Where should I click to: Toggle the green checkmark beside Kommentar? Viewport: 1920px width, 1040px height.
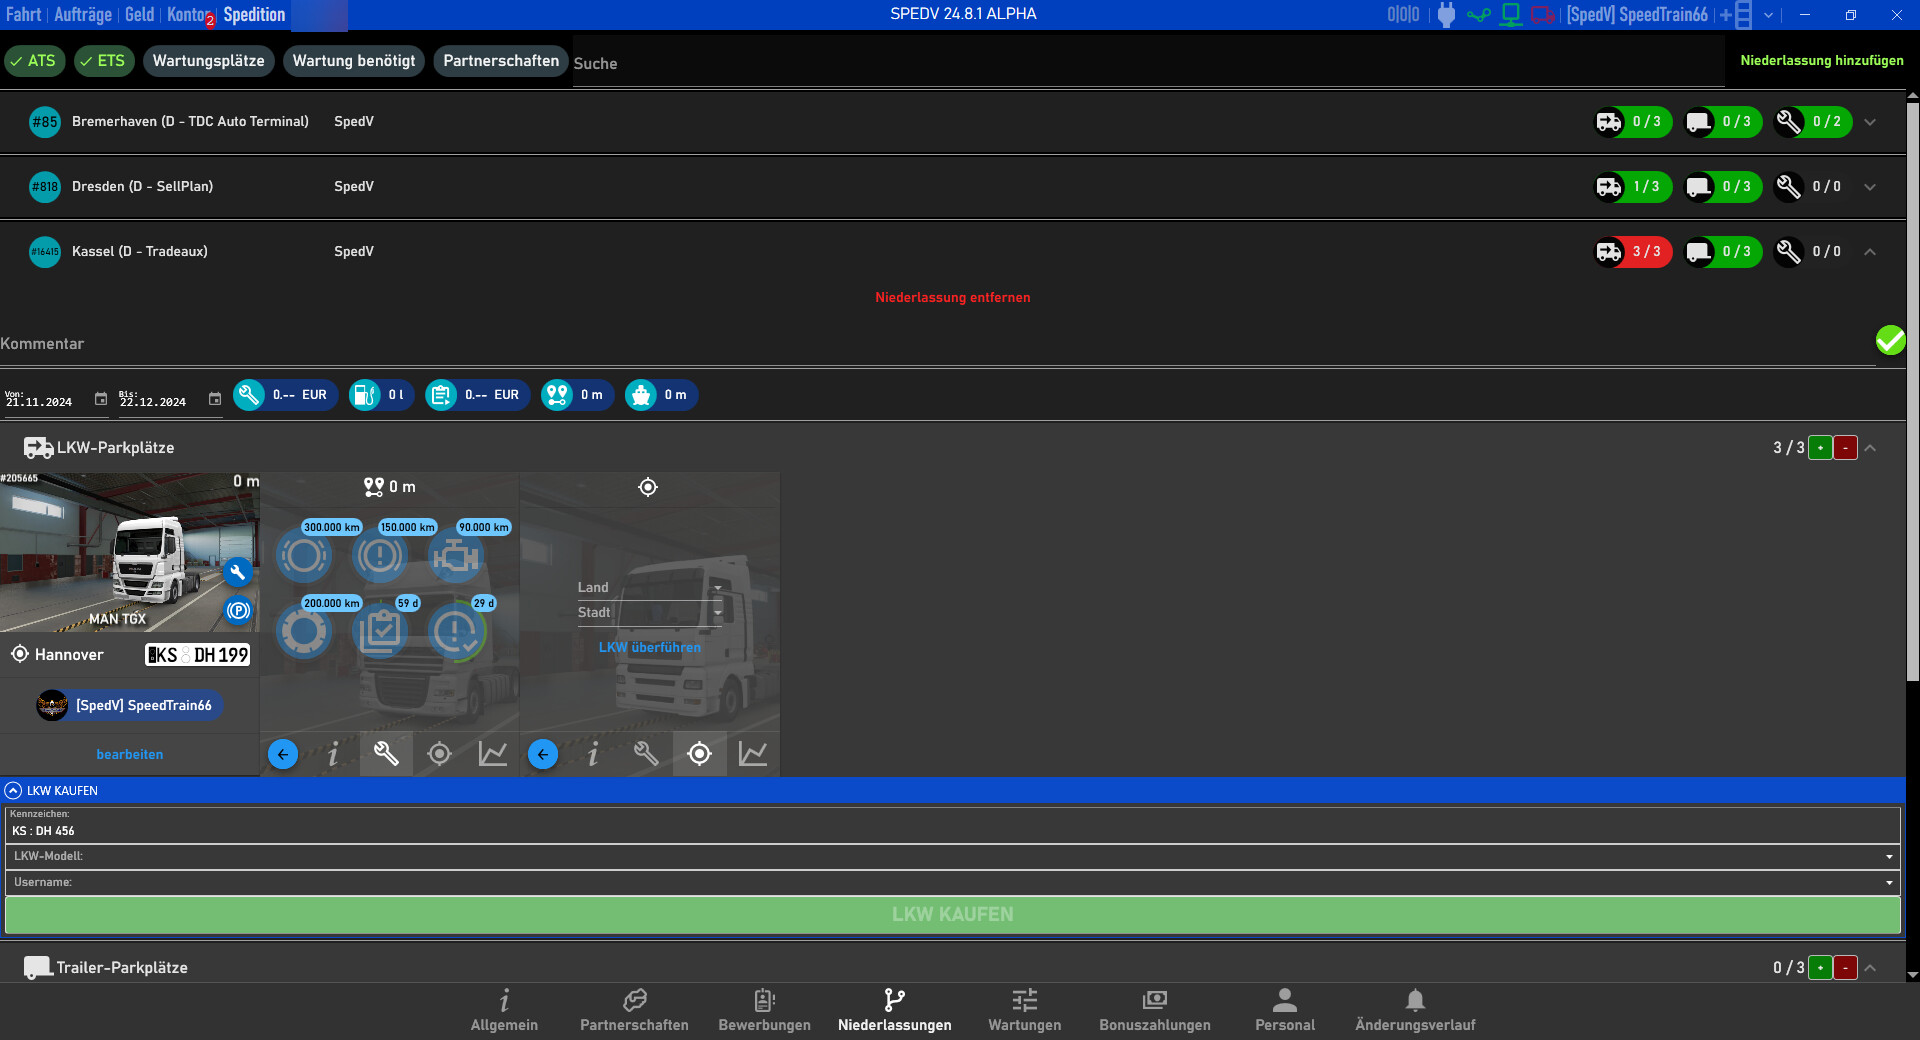1890,340
